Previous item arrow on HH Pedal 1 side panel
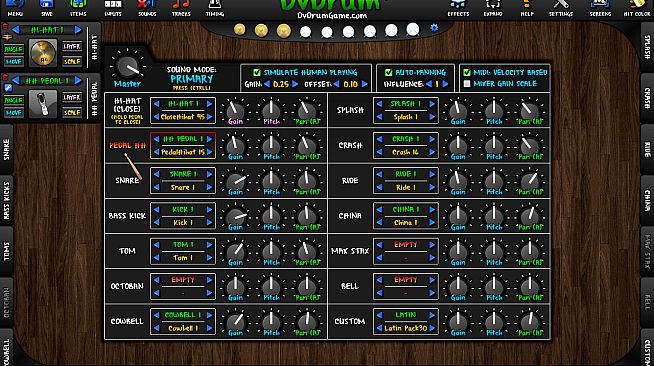Screen dimensions: 654x366 pyautogui.click(x=15, y=80)
